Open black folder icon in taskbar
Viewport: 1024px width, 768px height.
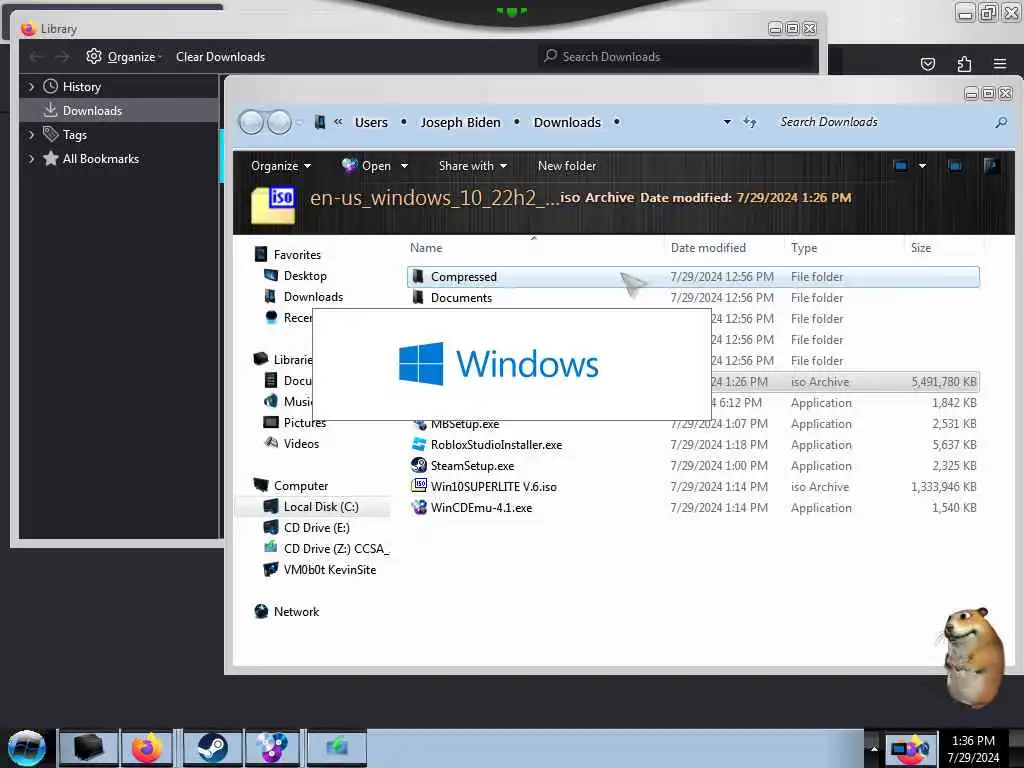coord(88,748)
